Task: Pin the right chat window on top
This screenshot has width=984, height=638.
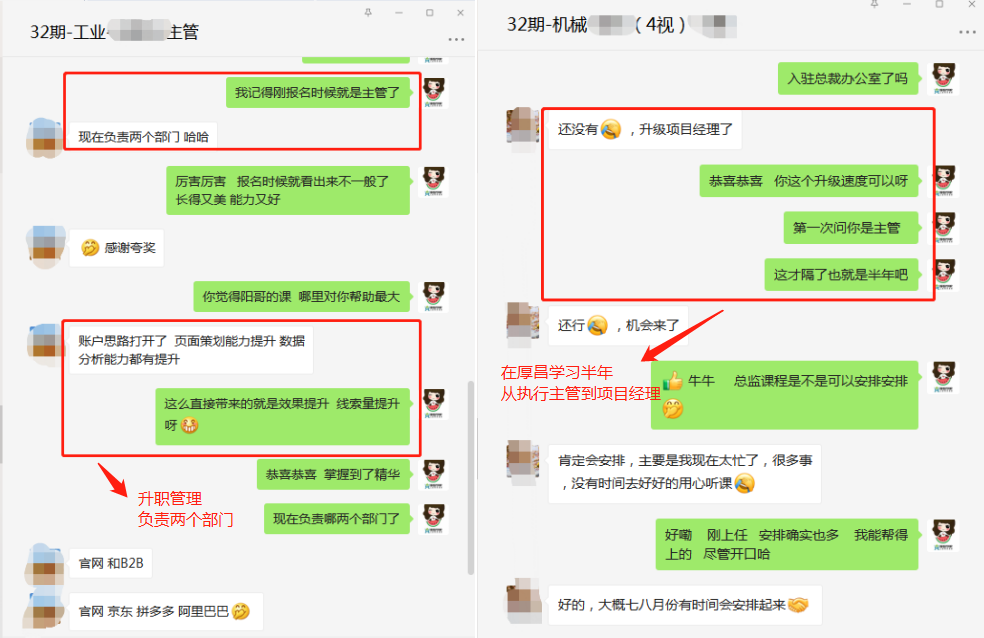Action: [874, 4]
